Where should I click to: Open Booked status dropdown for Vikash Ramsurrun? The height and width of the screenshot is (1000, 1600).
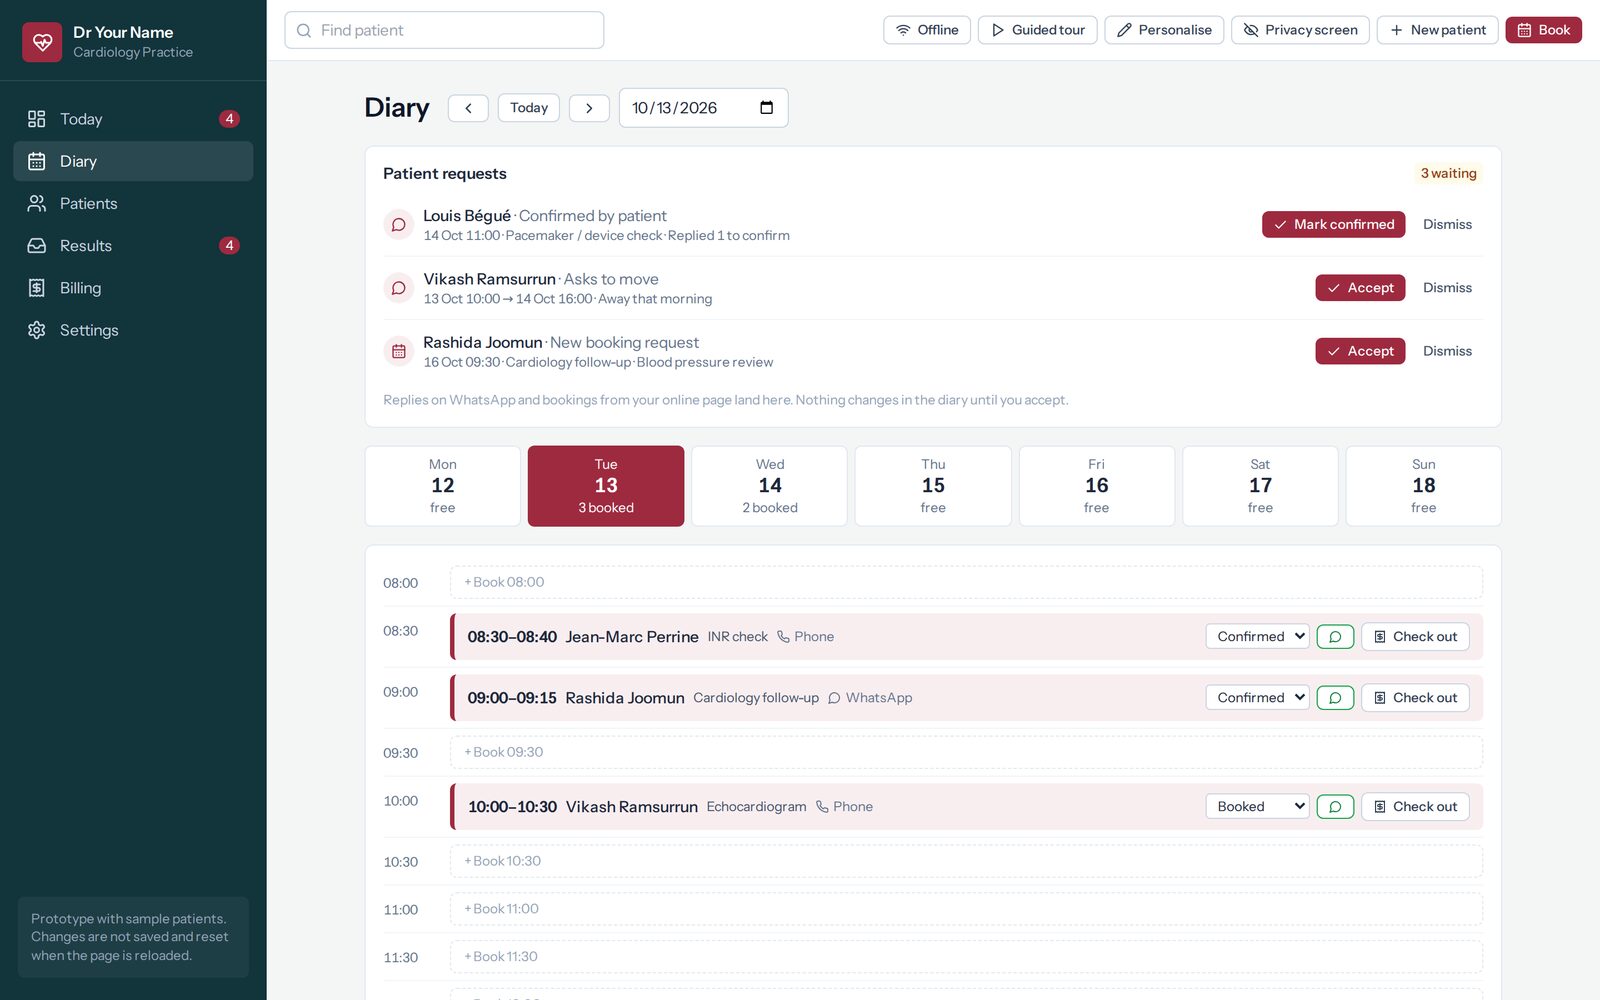tap(1257, 807)
